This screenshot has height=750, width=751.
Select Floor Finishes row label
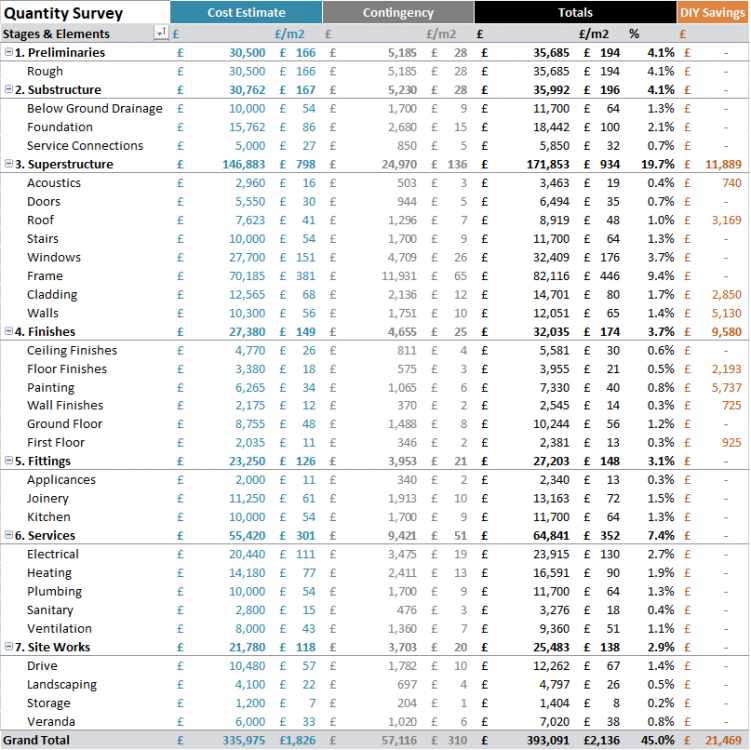[x=67, y=369]
